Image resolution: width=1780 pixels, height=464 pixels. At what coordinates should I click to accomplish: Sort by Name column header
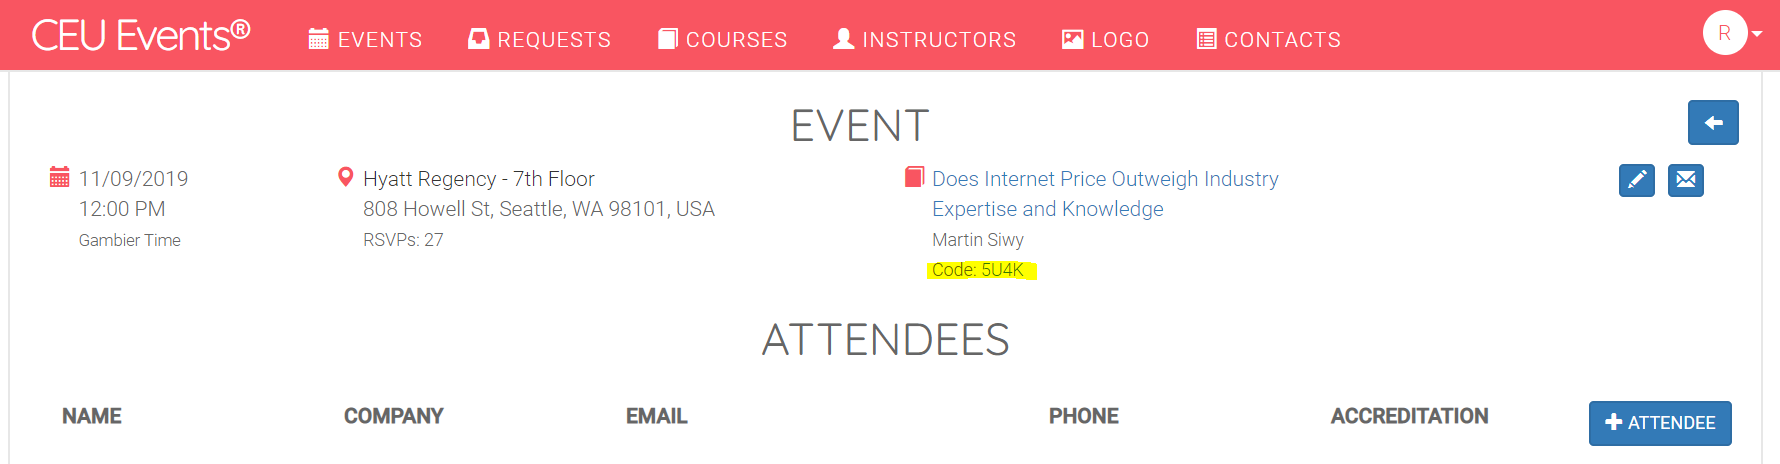tap(92, 416)
